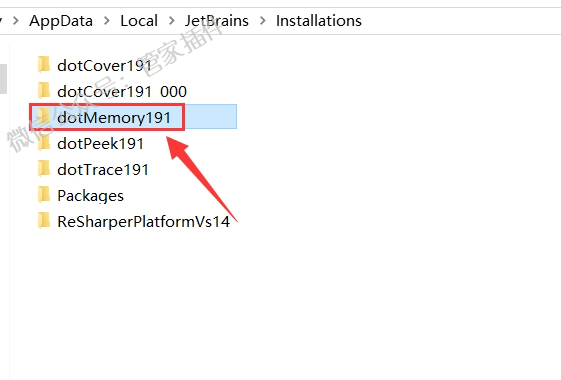The height and width of the screenshot is (380, 561).
Task: Select the dotPeek191 folder icon
Action: [x=44, y=143]
